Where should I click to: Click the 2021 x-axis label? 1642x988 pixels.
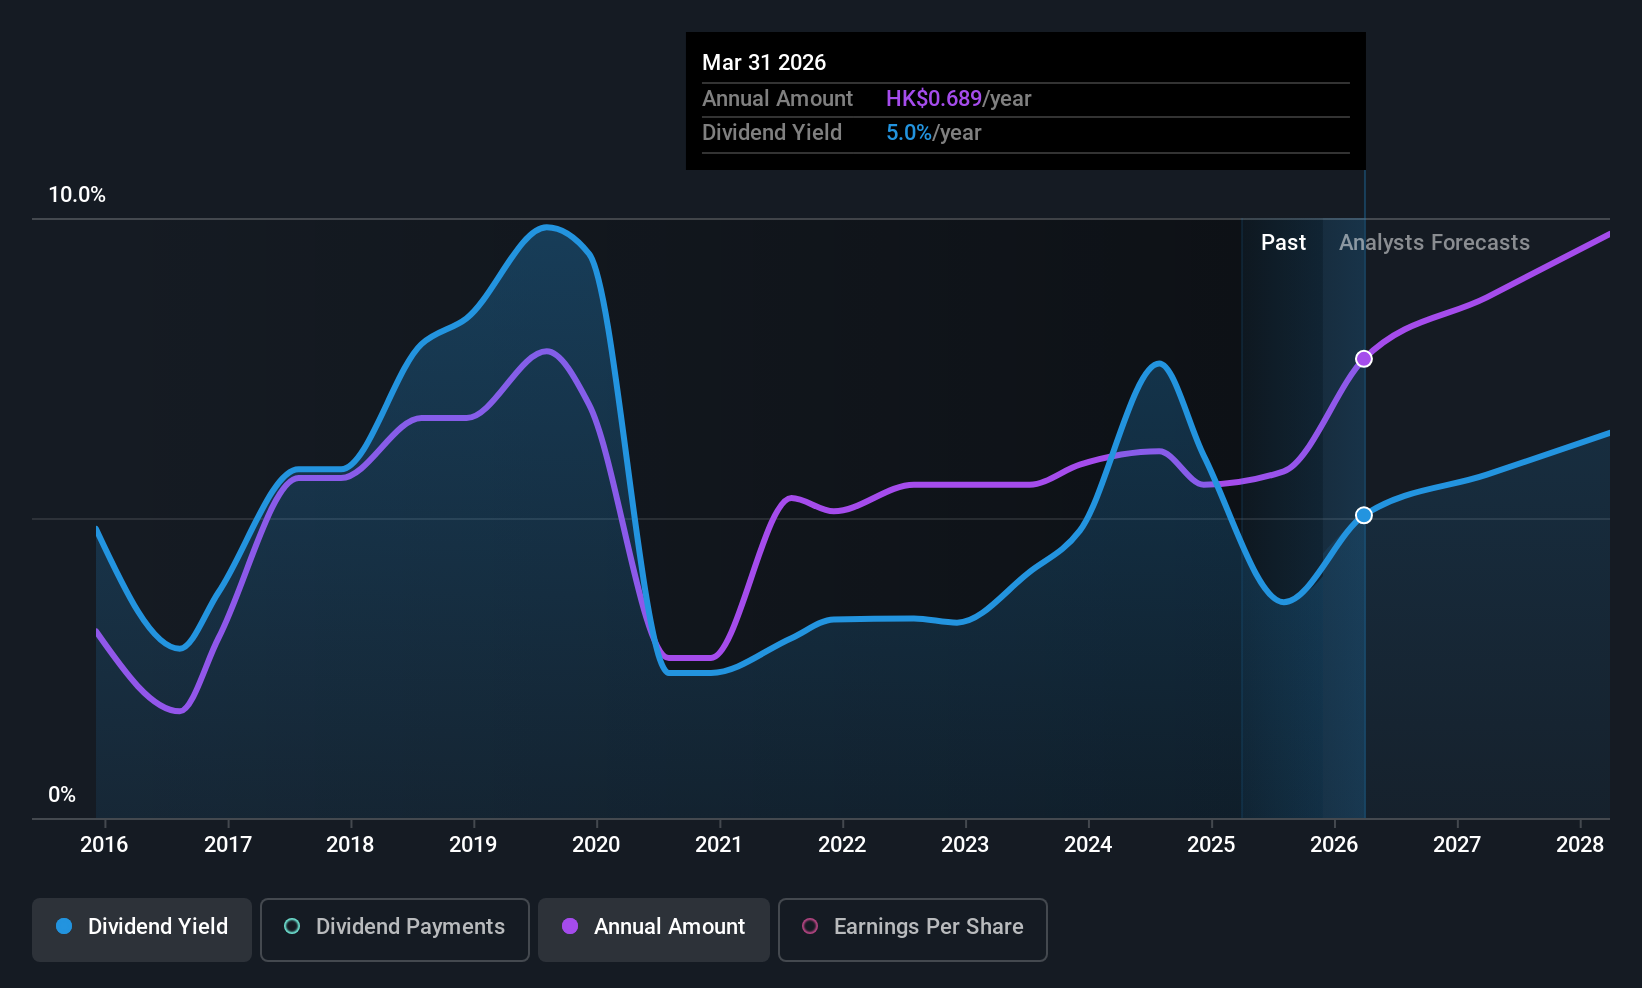719,844
